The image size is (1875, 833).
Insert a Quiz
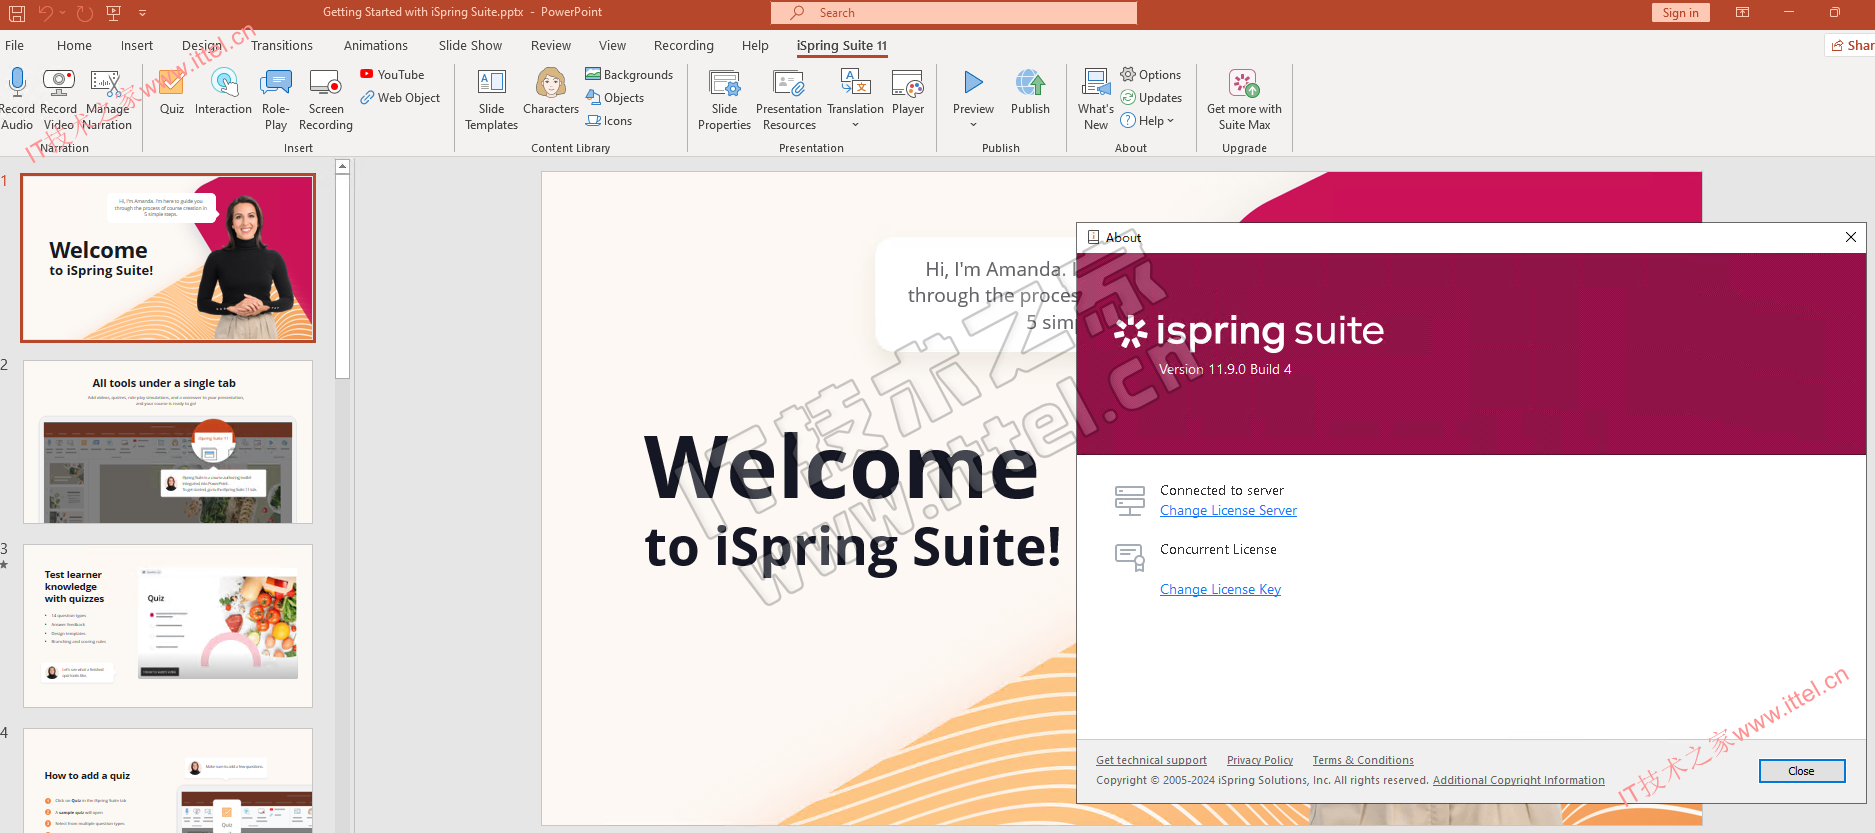pyautogui.click(x=172, y=92)
